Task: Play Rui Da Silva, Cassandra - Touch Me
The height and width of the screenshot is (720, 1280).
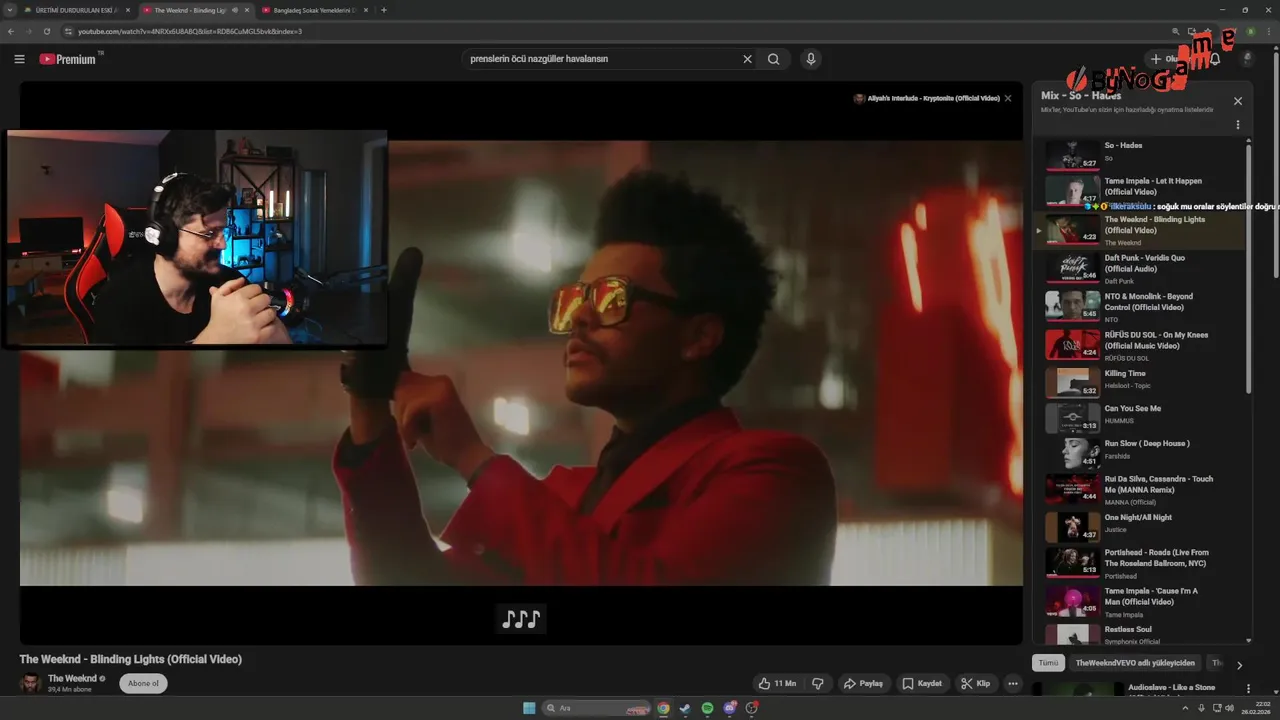Action: tap(1139, 488)
